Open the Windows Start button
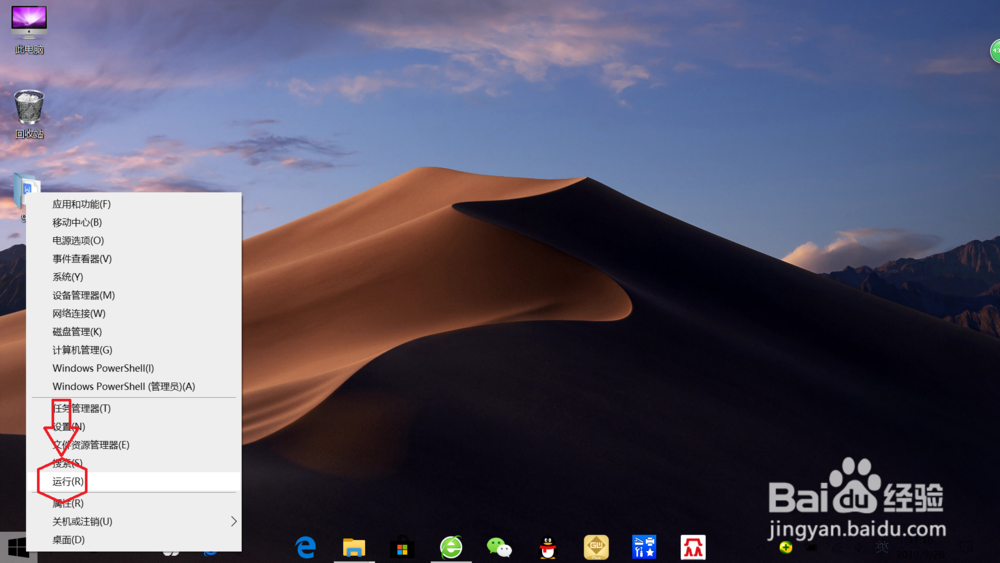The width and height of the screenshot is (1000, 563). [x=17, y=547]
